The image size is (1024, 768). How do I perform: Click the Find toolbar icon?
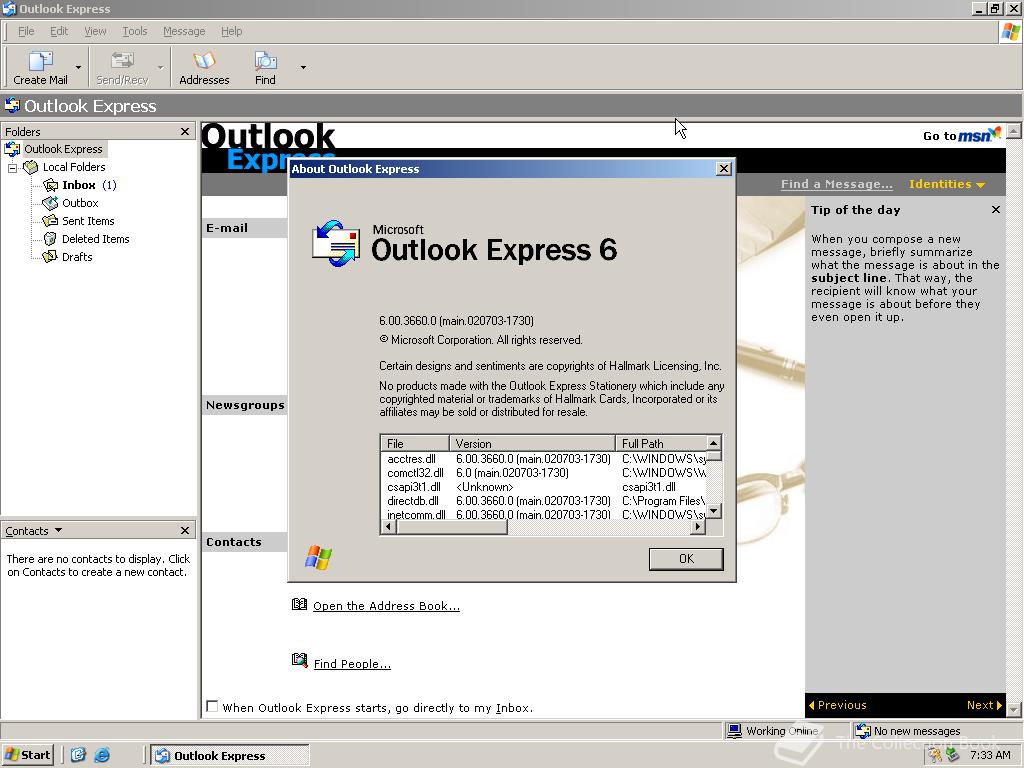[x=265, y=68]
